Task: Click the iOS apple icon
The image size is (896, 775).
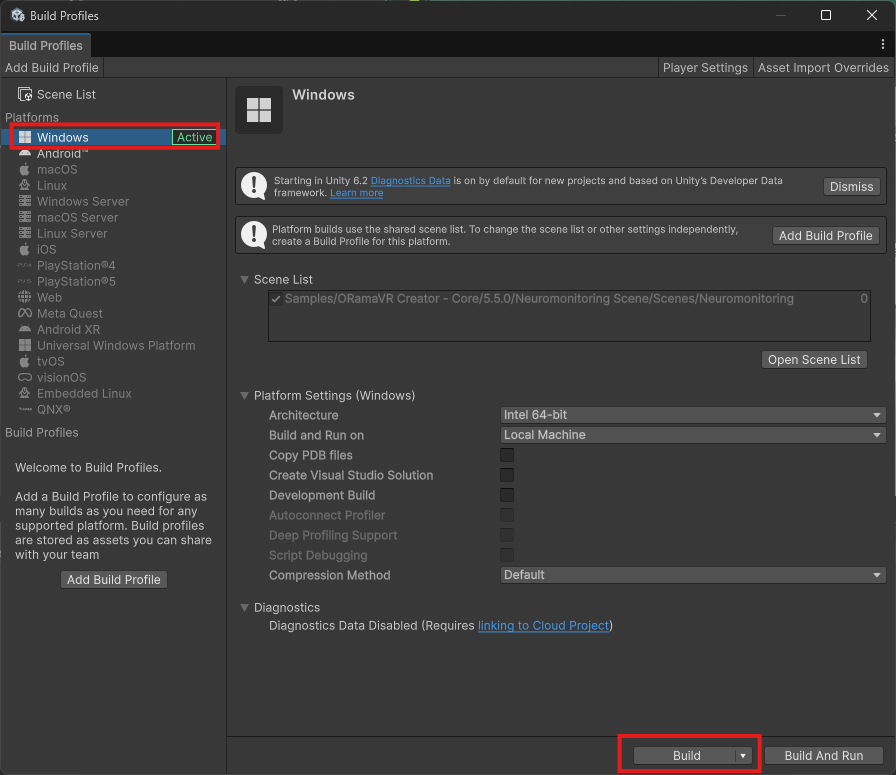Action: pyautogui.click(x=25, y=249)
